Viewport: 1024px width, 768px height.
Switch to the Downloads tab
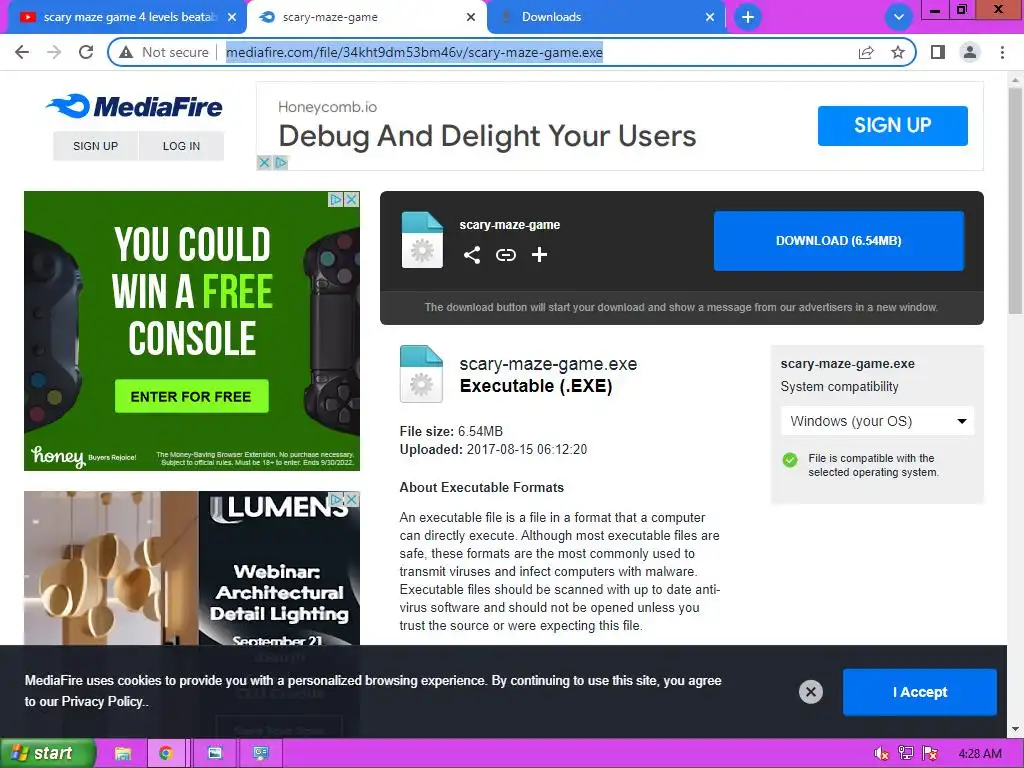(x=607, y=17)
